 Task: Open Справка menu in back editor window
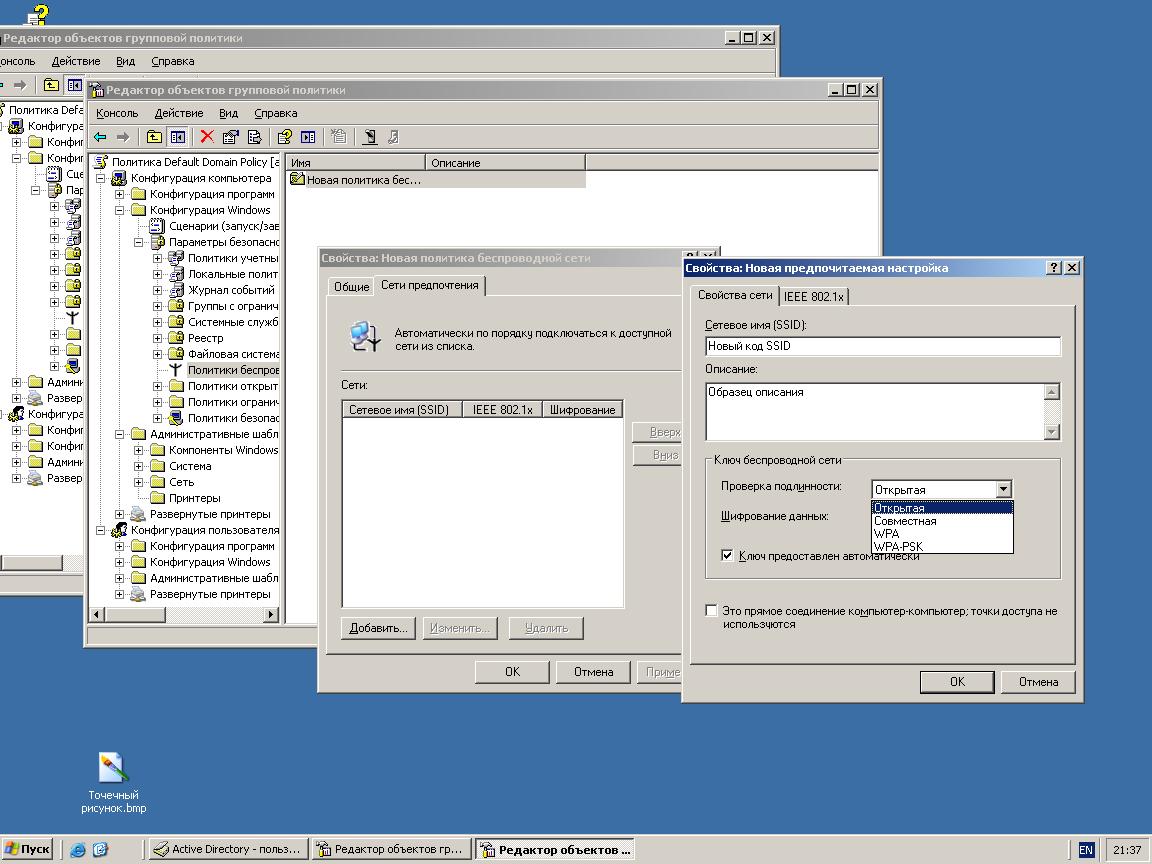pos(173,61)
